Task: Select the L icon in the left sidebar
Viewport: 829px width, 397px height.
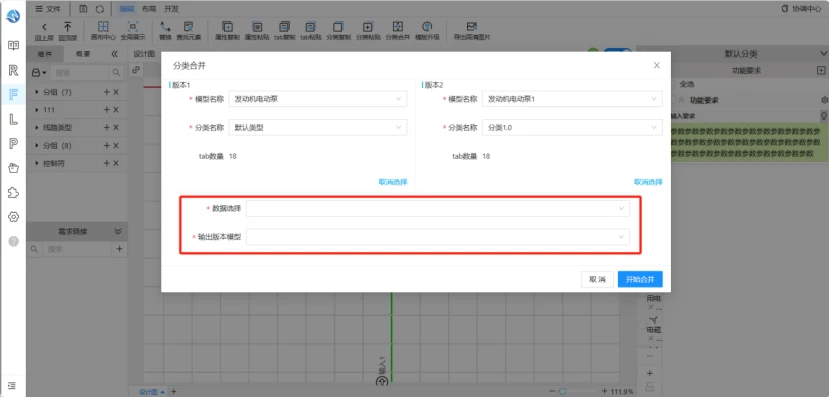Action: coord(14,119)
